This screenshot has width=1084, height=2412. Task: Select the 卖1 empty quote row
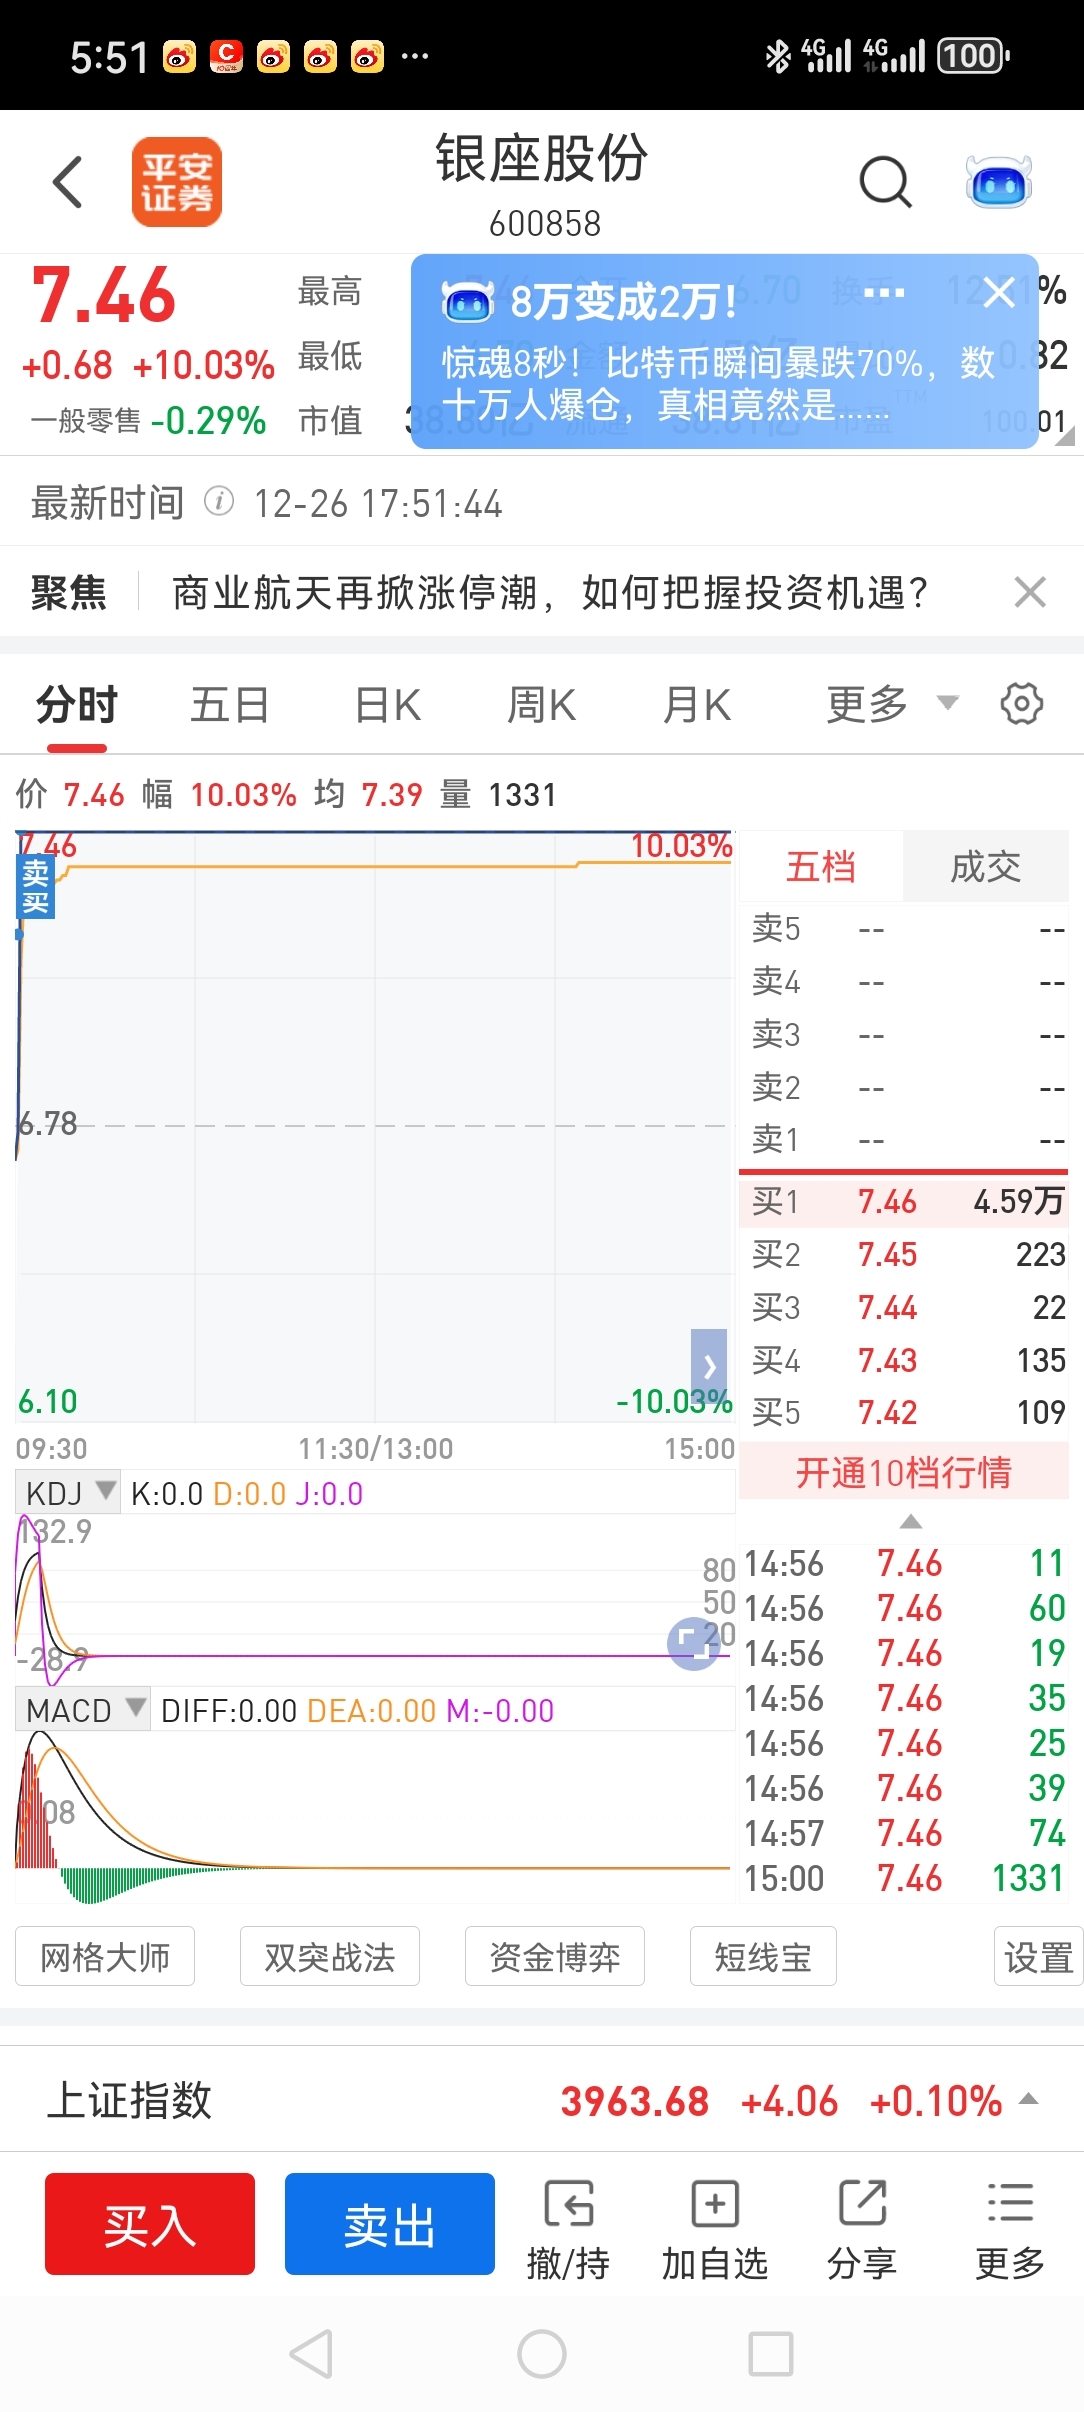(x=905, y=1139)
